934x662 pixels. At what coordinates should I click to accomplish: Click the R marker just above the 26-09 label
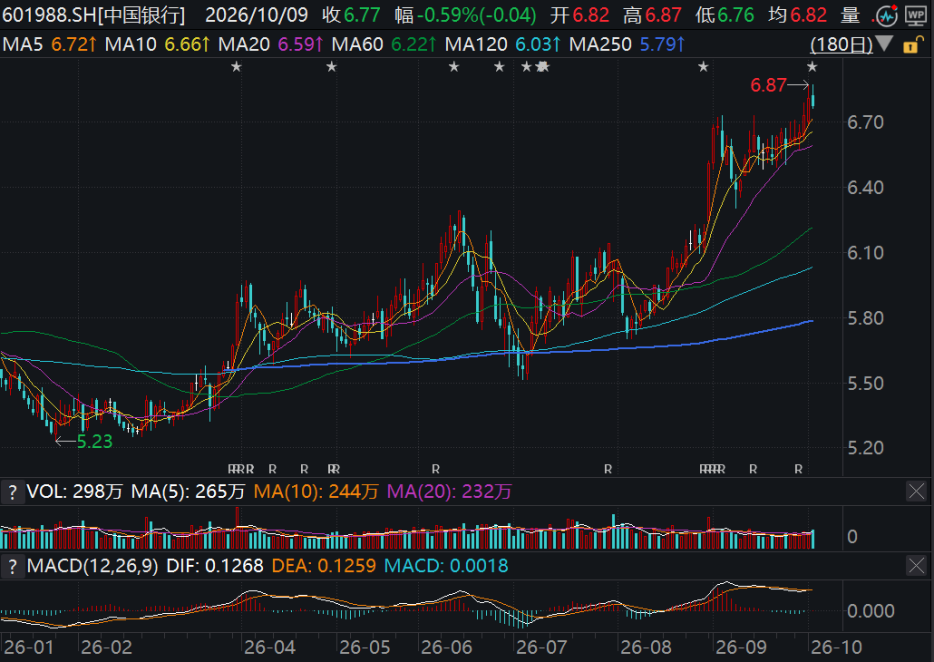point(753,470)
